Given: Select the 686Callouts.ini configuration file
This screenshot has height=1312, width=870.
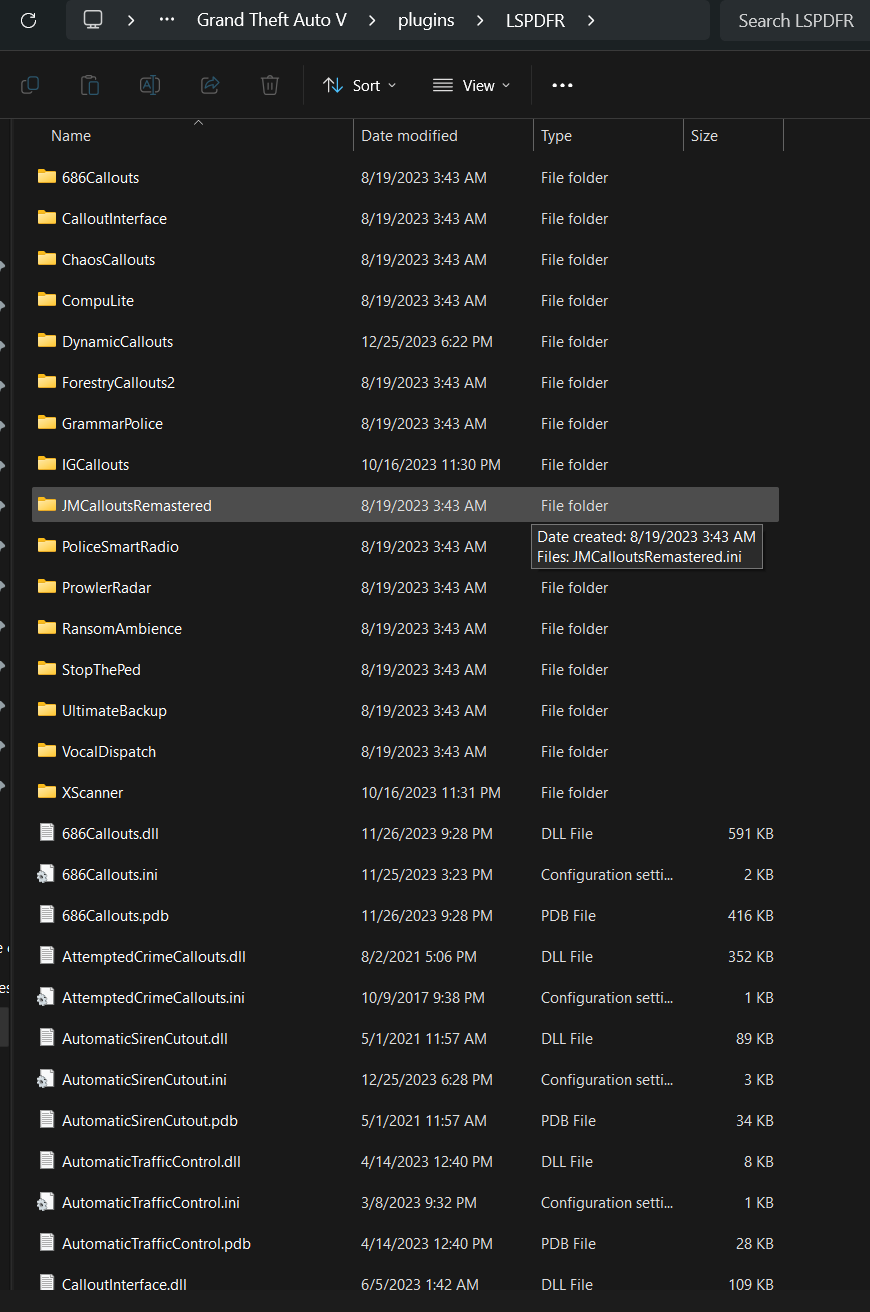Looking at the screenshot, I should pyautogui.click(x=109, y=875).
